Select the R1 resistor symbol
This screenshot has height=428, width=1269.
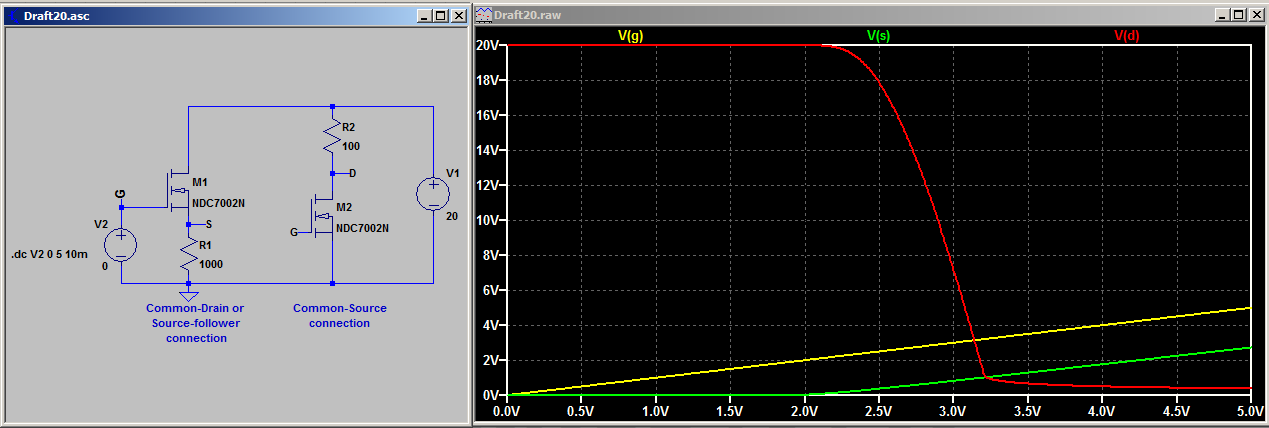188,254
